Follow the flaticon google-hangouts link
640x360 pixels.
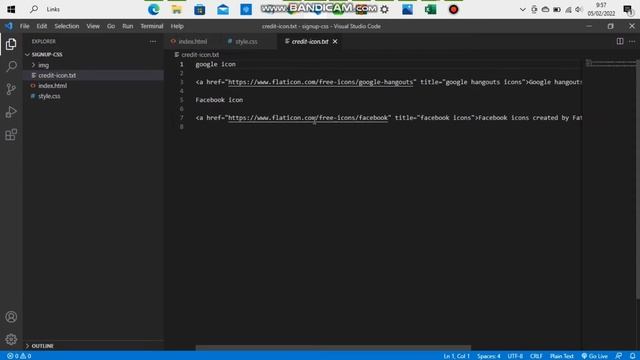[320, 82]
